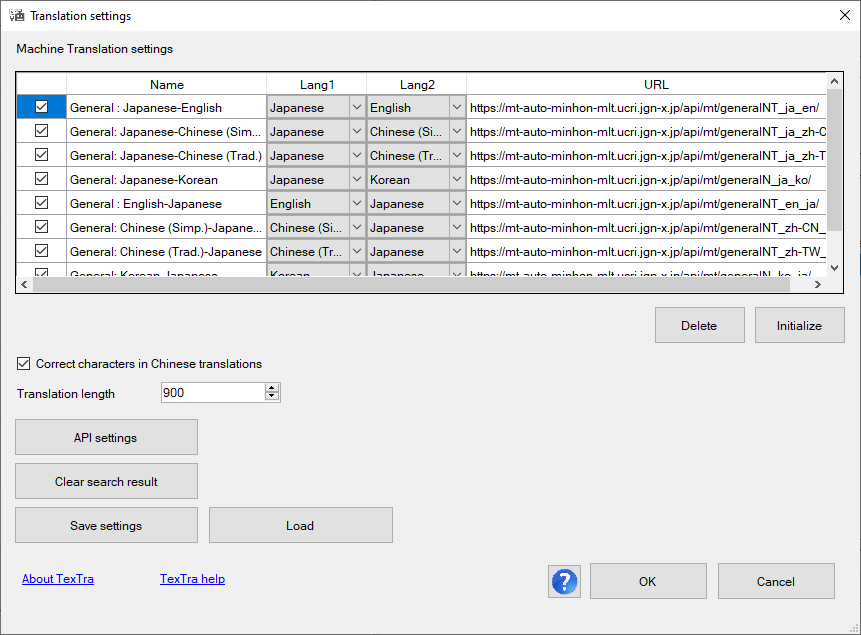Click the table's vertical scrollbar thumb

coord(835,160)
